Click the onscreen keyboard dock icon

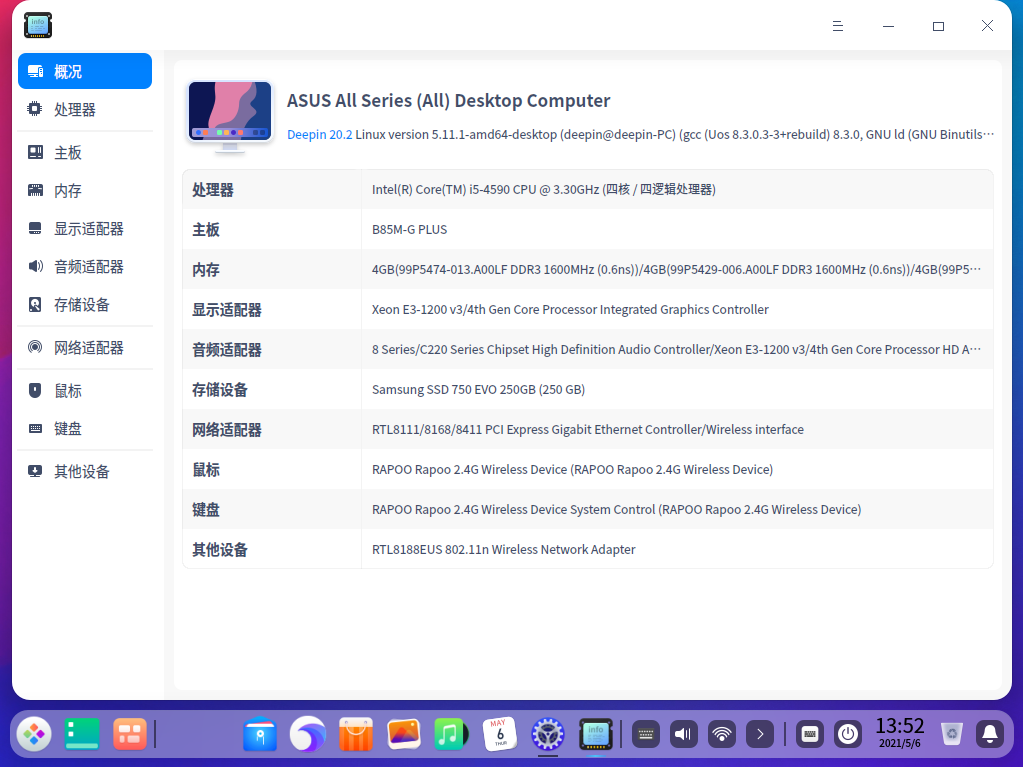(810, 734)
